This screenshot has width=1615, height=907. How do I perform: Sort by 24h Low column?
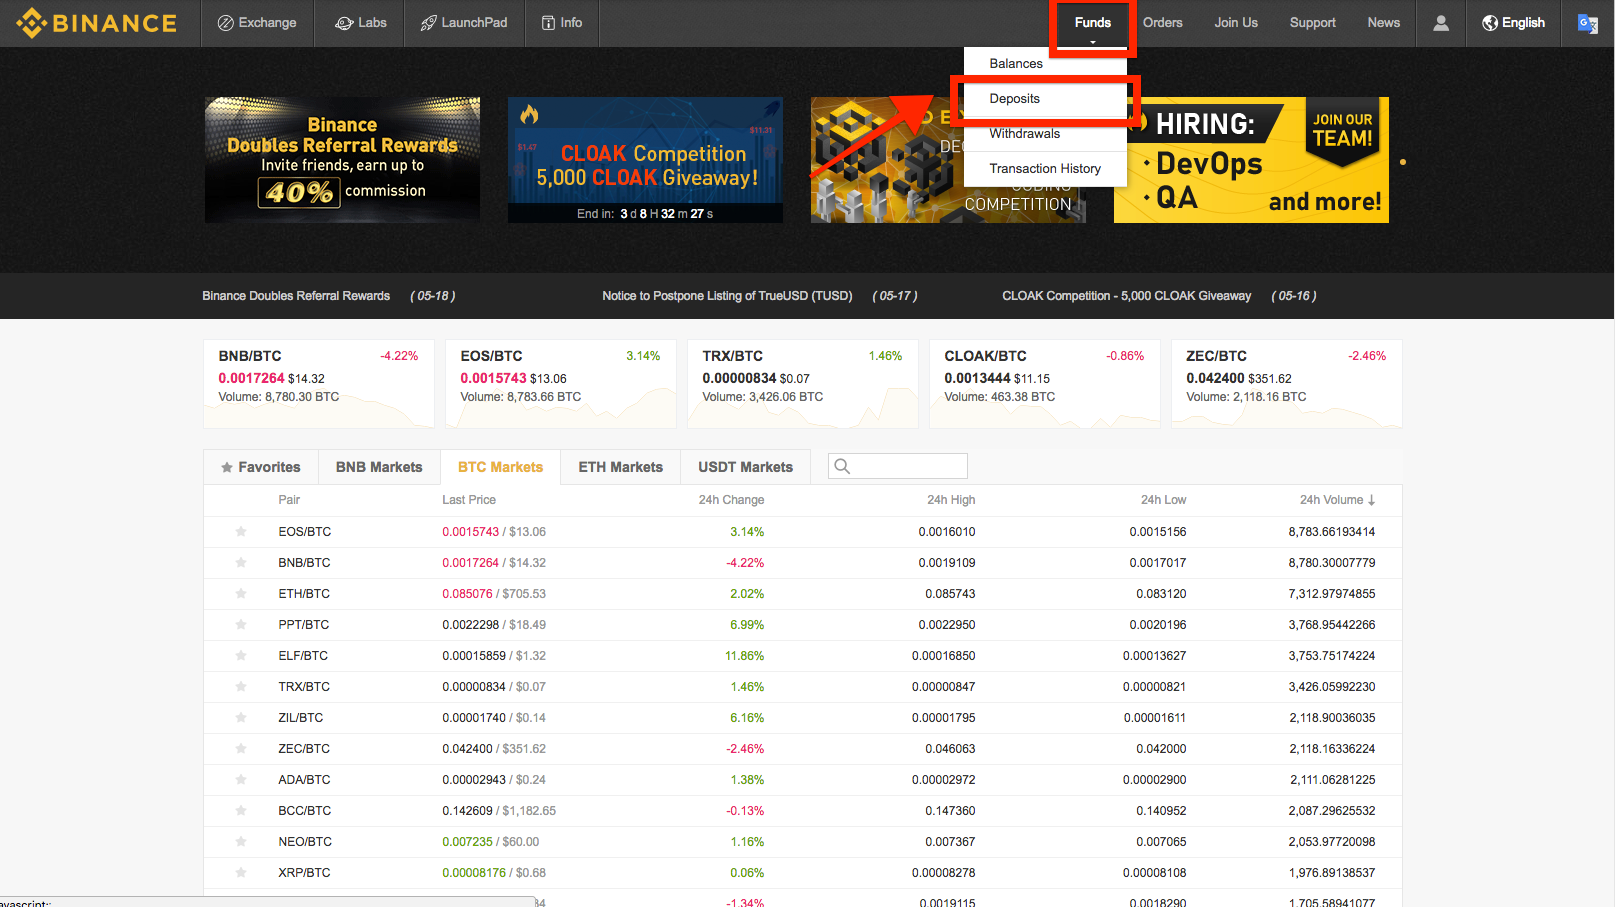click(x=1163, y=500)
